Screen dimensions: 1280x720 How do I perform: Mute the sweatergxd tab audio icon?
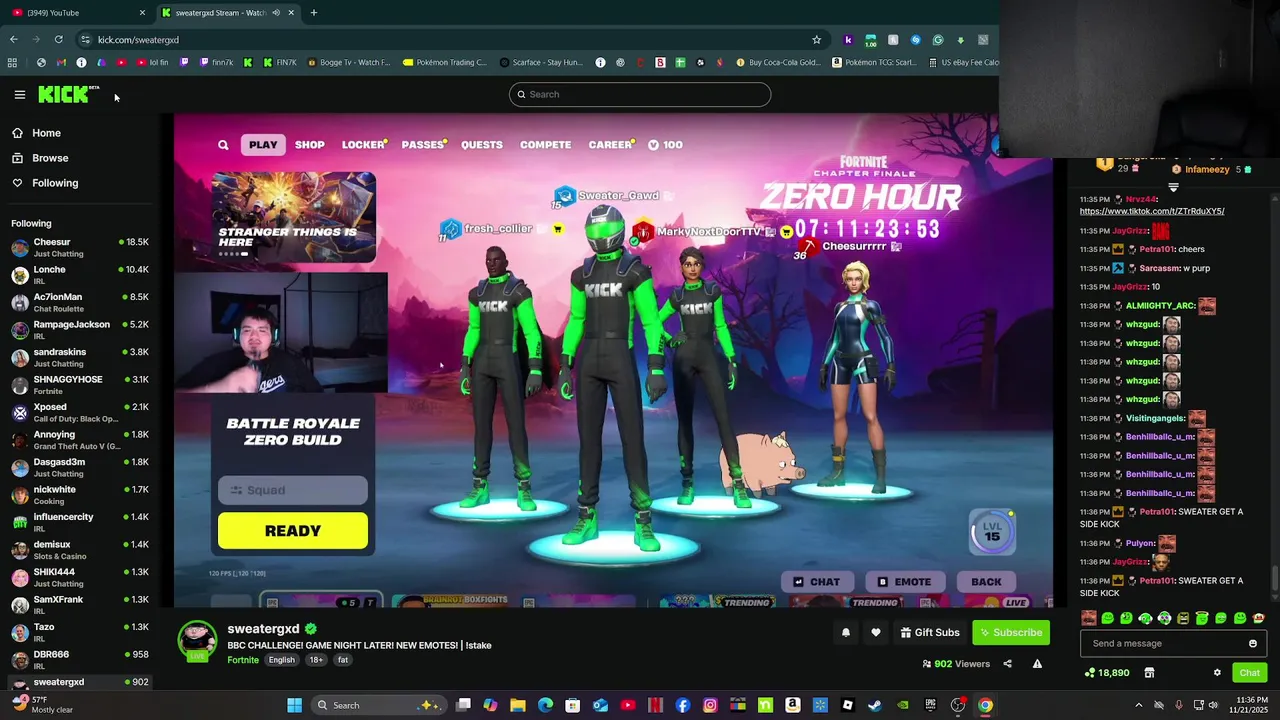[x=276, y=13]
